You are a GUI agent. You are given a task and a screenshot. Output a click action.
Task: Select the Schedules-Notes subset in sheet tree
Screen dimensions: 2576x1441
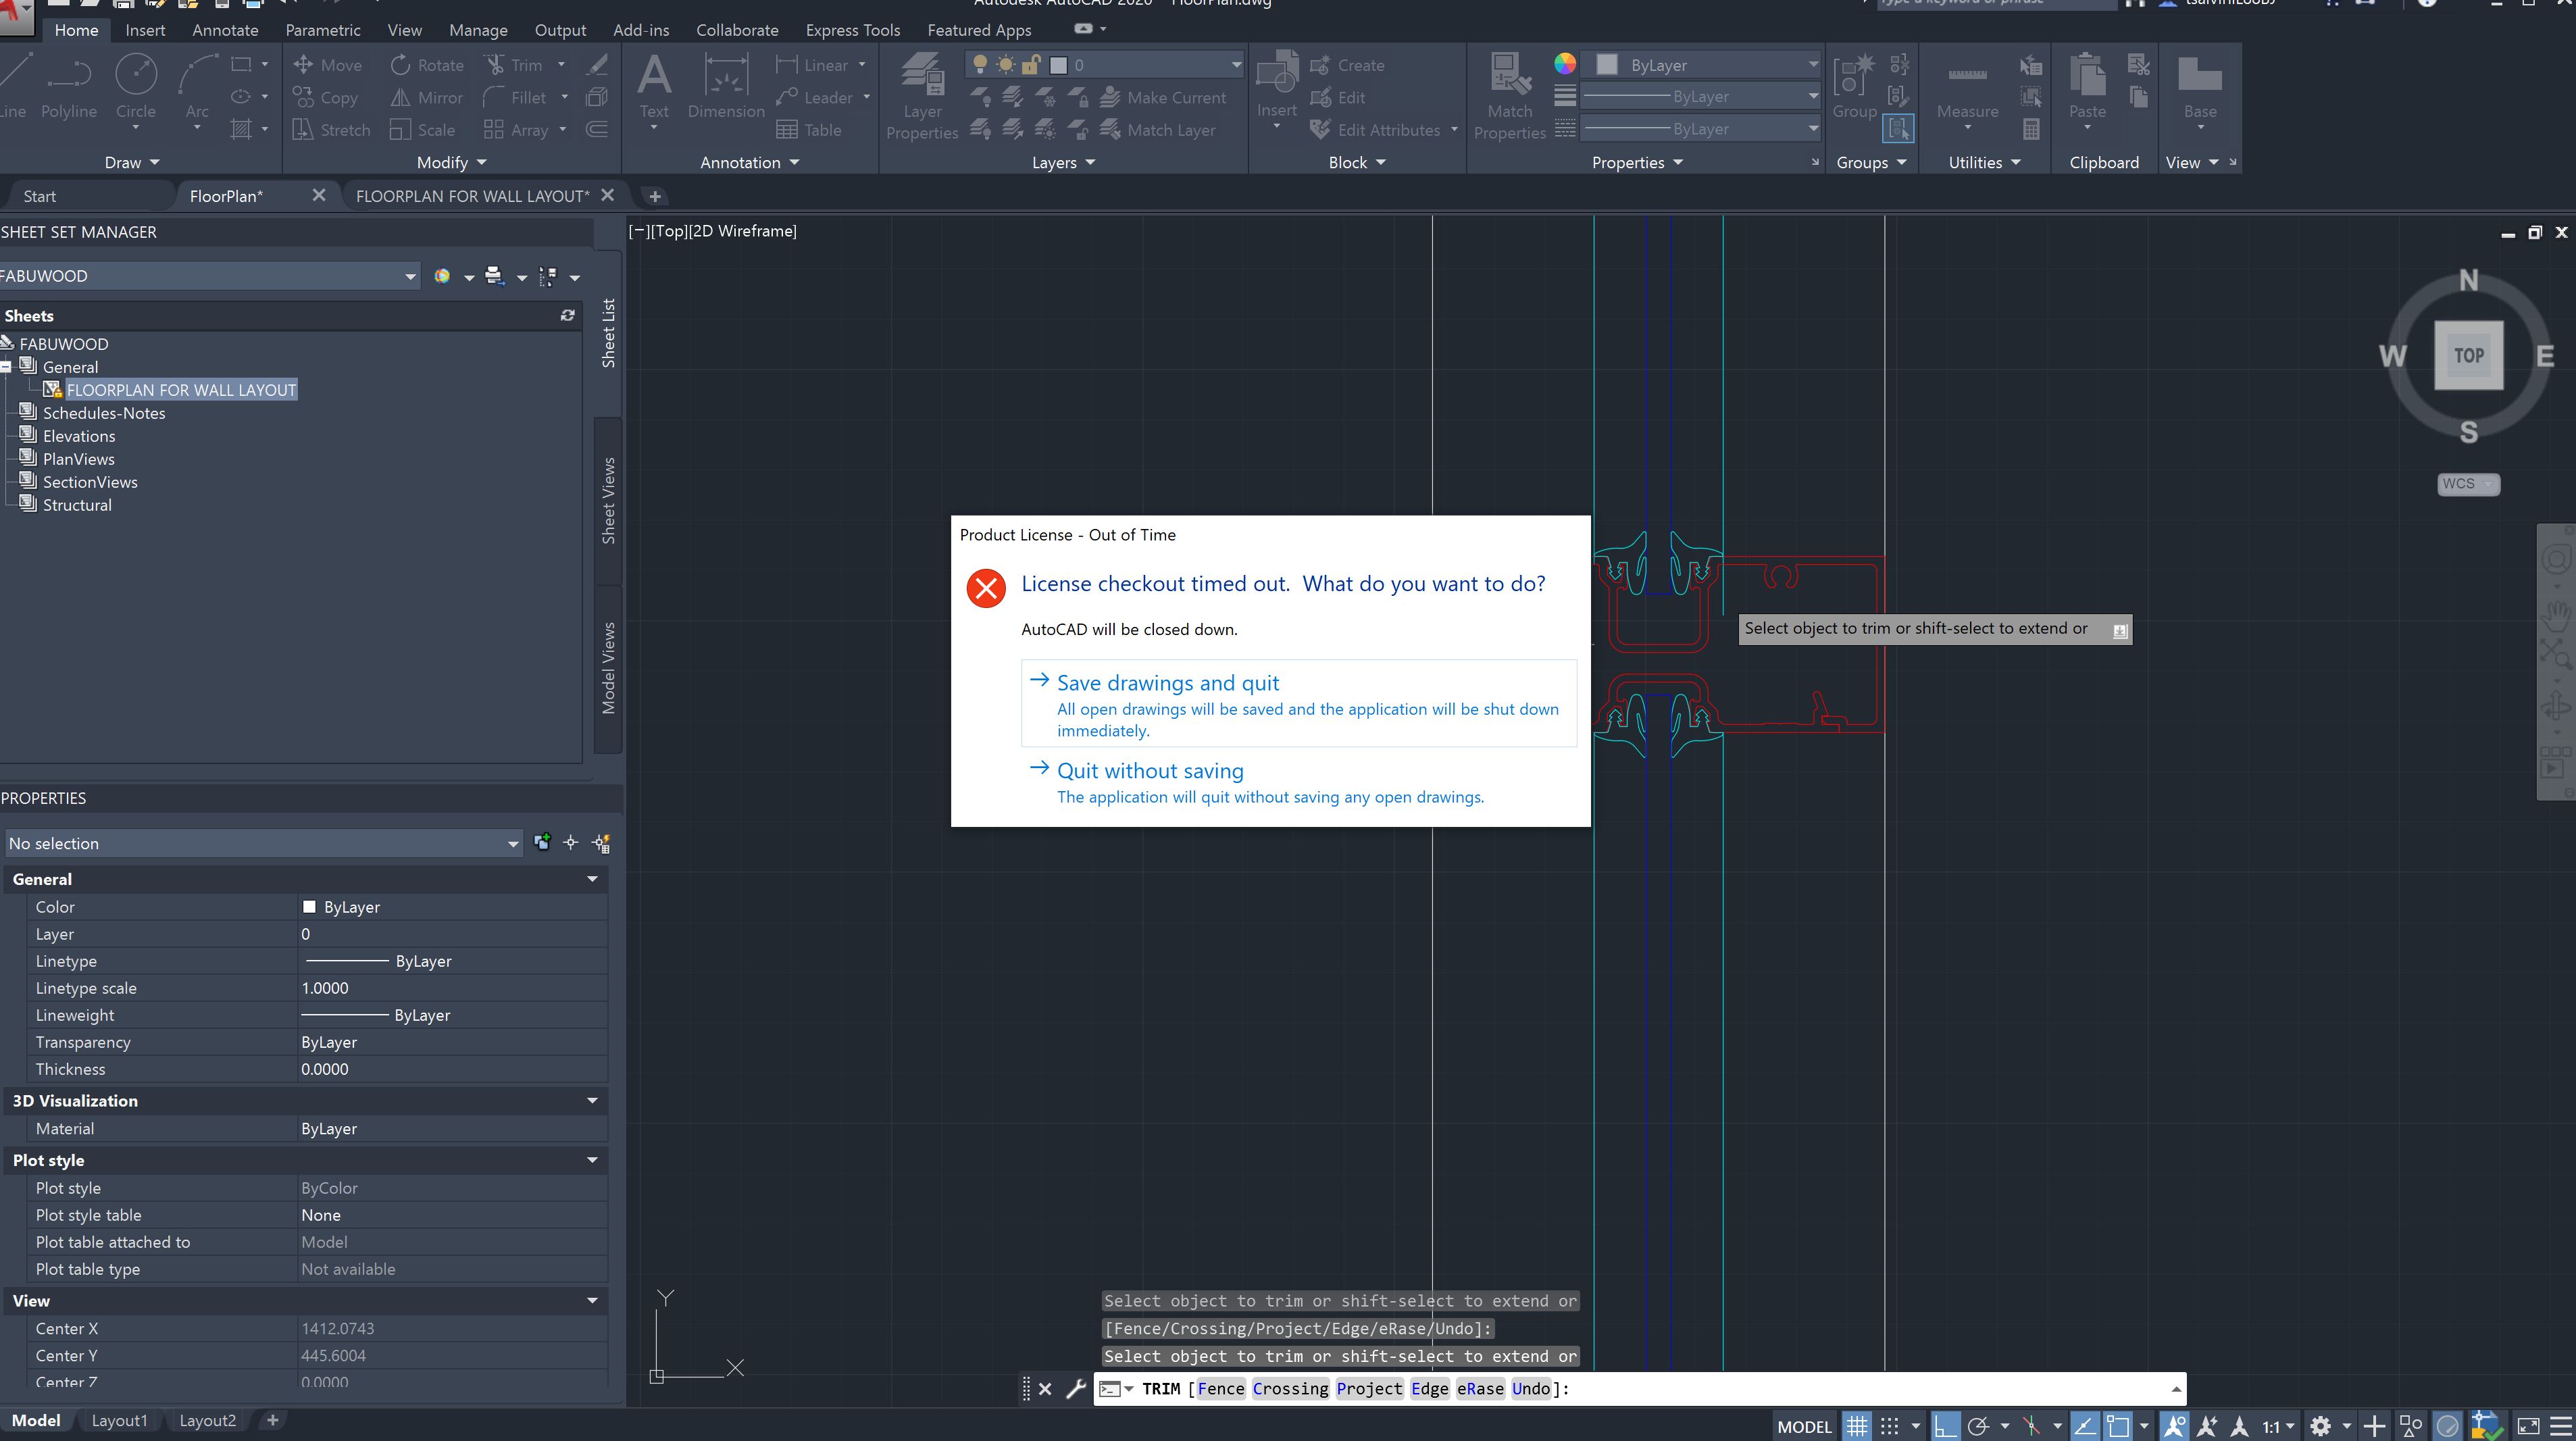point(104,413)
